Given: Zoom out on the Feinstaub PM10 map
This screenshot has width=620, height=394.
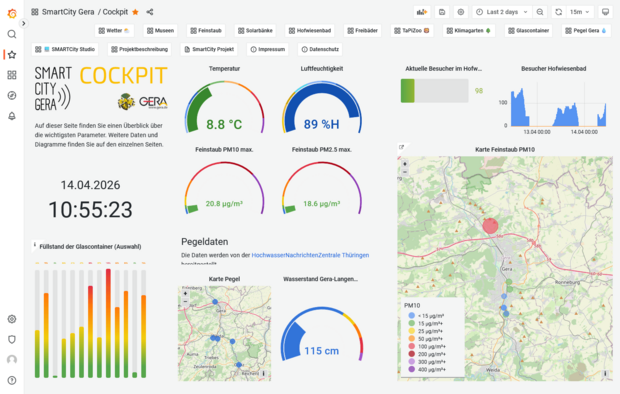Looking at the screenshot, I should pos(405,172).
